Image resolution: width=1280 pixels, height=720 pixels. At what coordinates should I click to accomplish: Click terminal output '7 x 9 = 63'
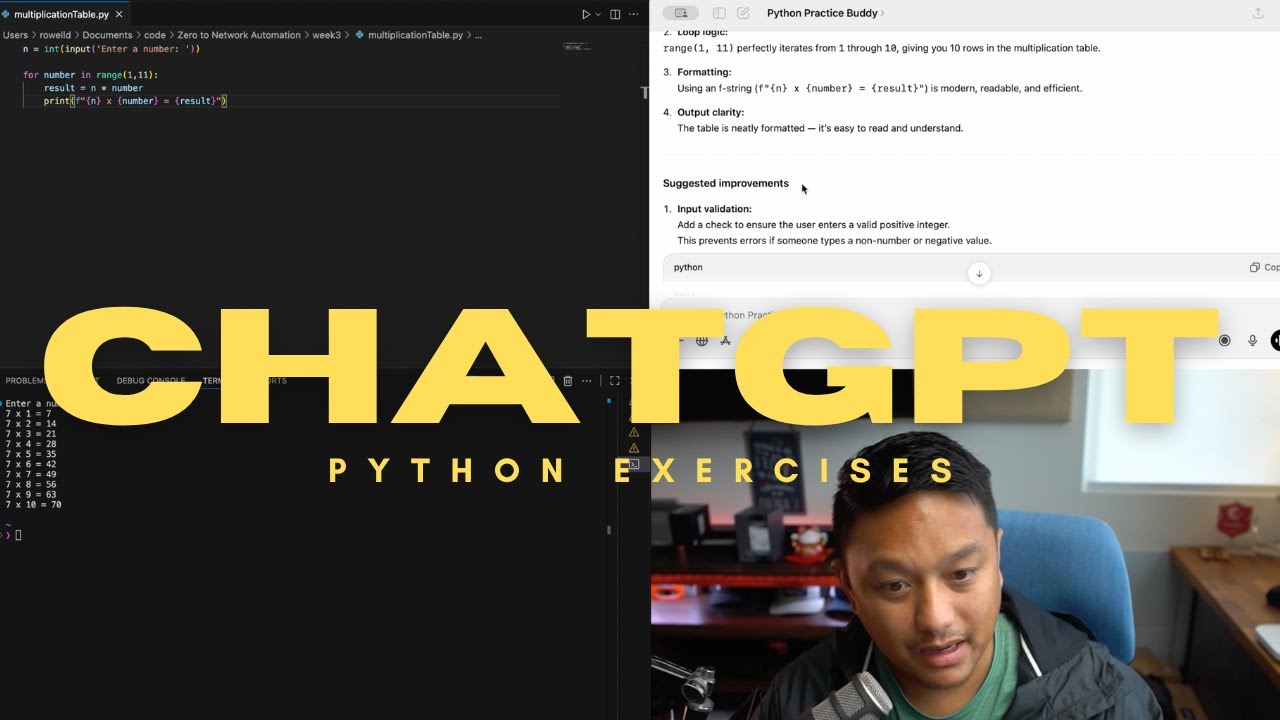(30, 494)
